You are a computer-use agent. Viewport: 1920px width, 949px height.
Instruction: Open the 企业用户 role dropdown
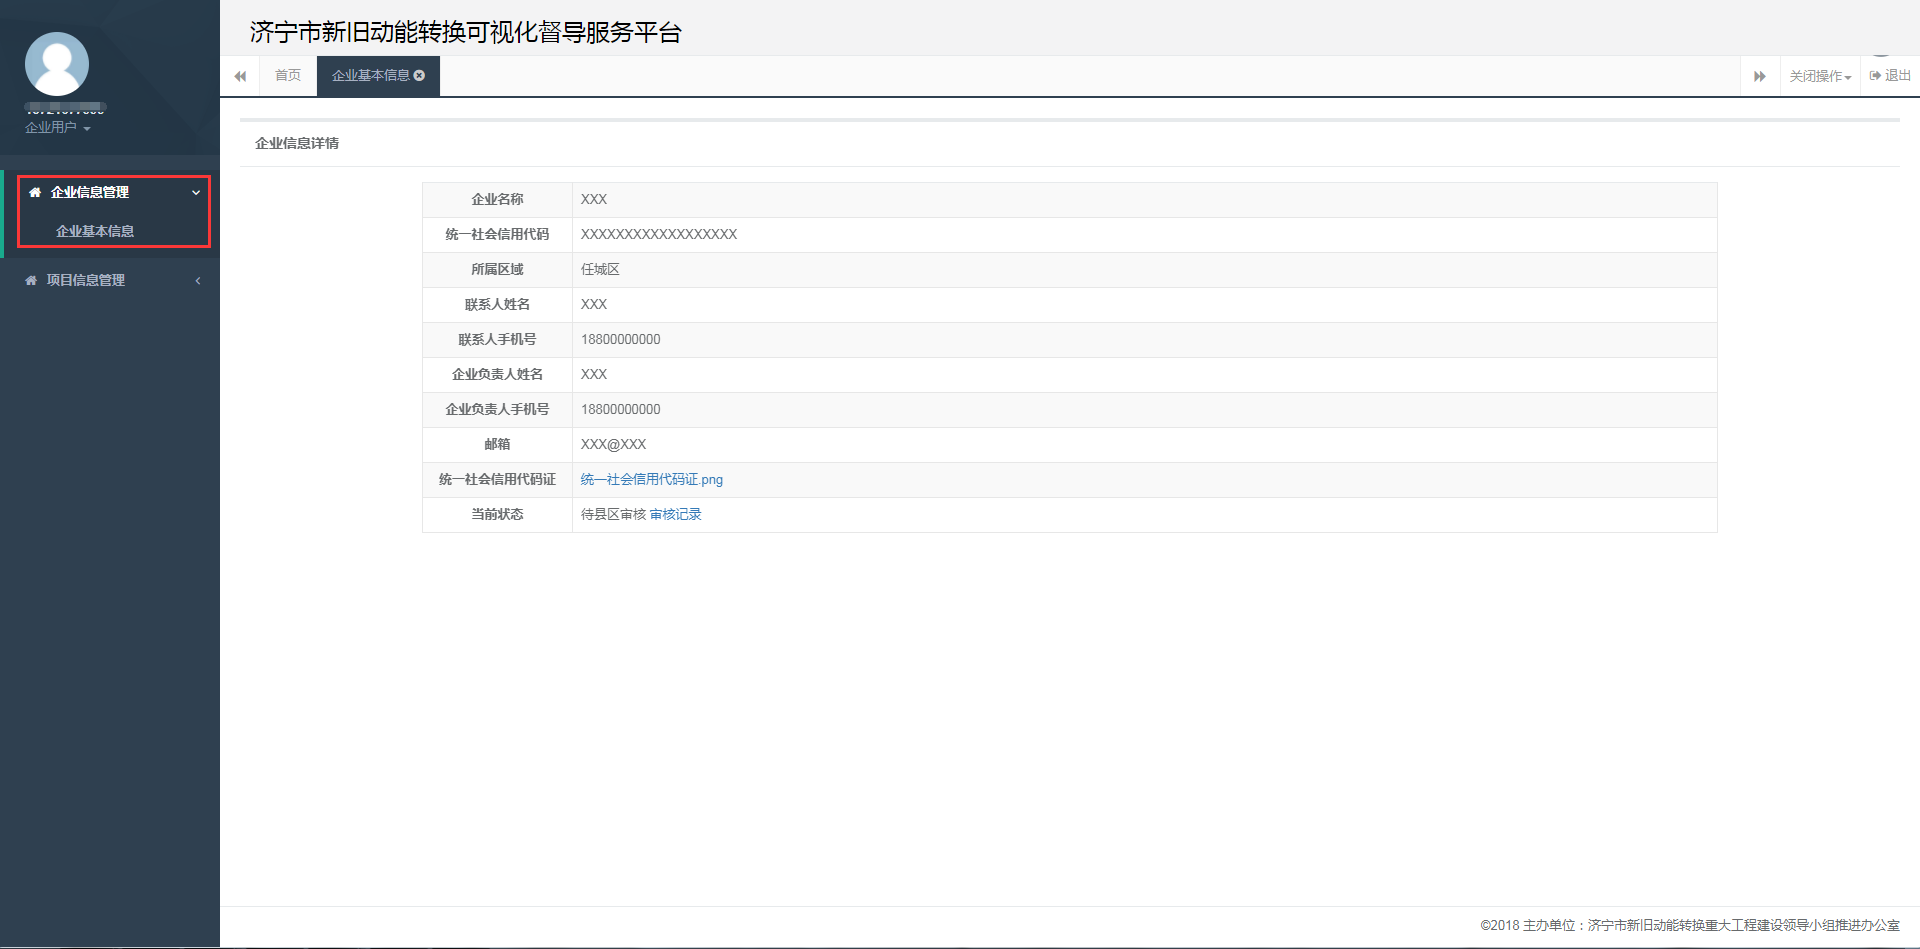55,127
